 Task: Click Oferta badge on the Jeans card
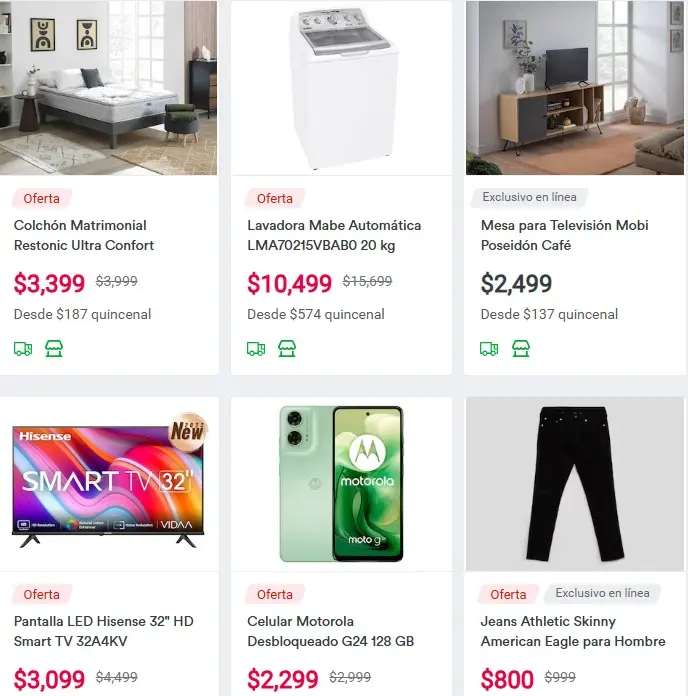(508, 594)
